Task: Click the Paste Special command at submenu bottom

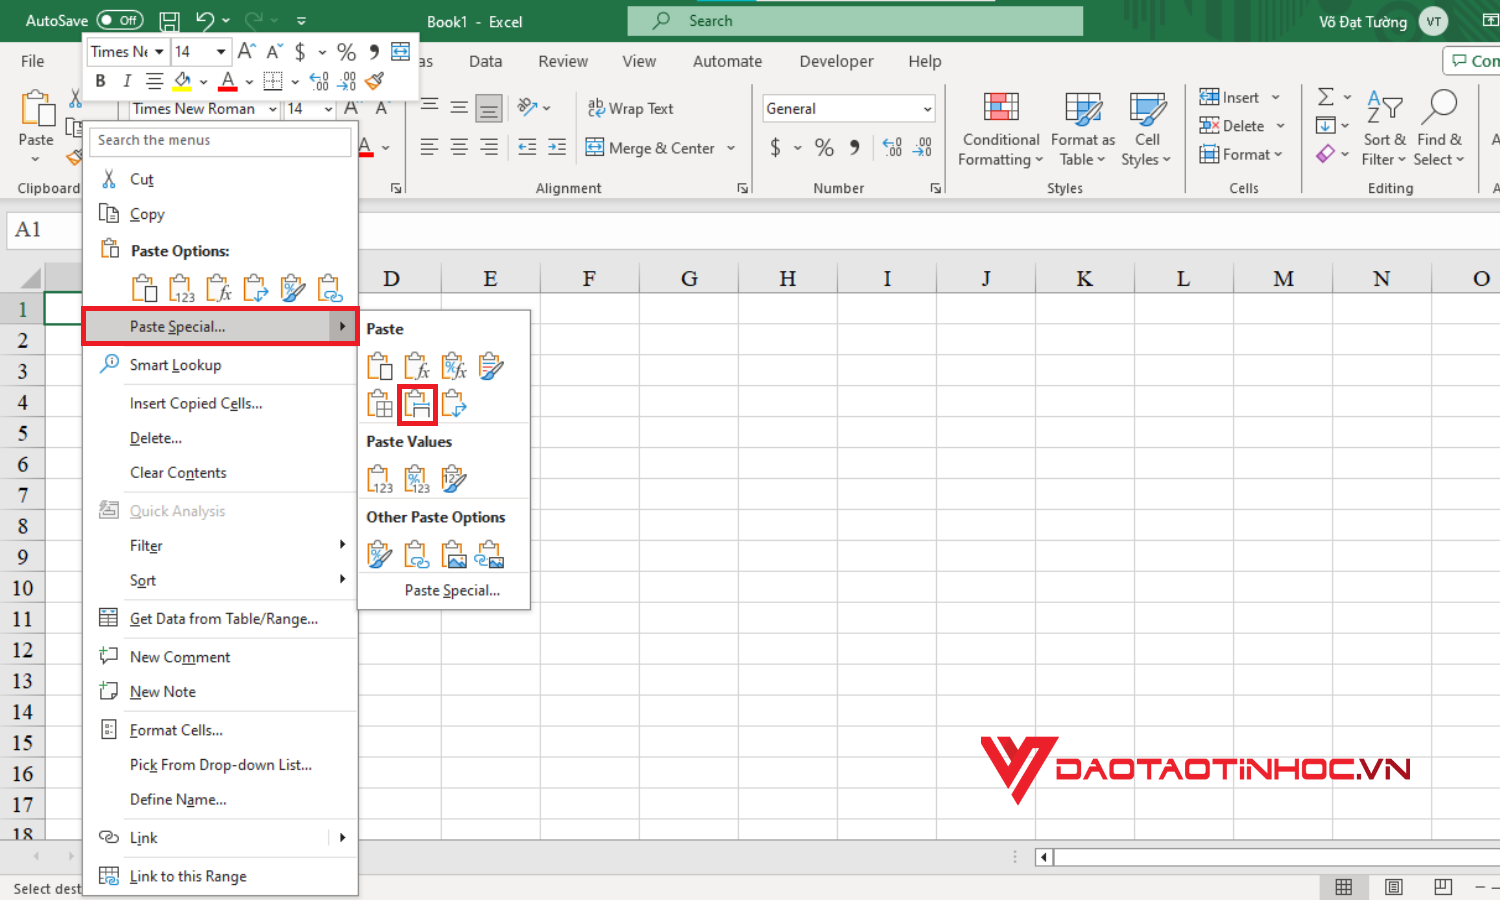Action: (x=452, y=590)
